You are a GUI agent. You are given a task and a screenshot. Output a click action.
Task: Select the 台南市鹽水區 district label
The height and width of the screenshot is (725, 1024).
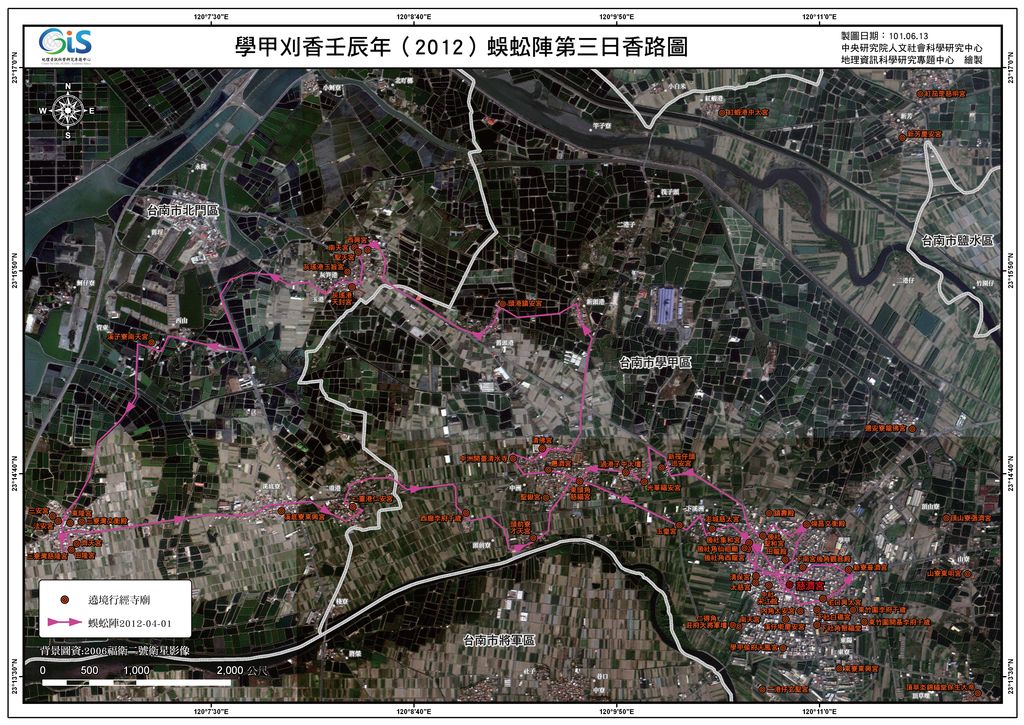coord(956,241)
